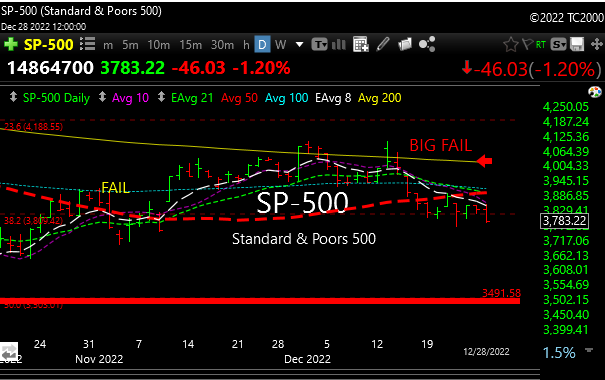Expand the timeframe dropdown arrow
The height and width of the screenshot is (380, 605).
pos(299,45)
